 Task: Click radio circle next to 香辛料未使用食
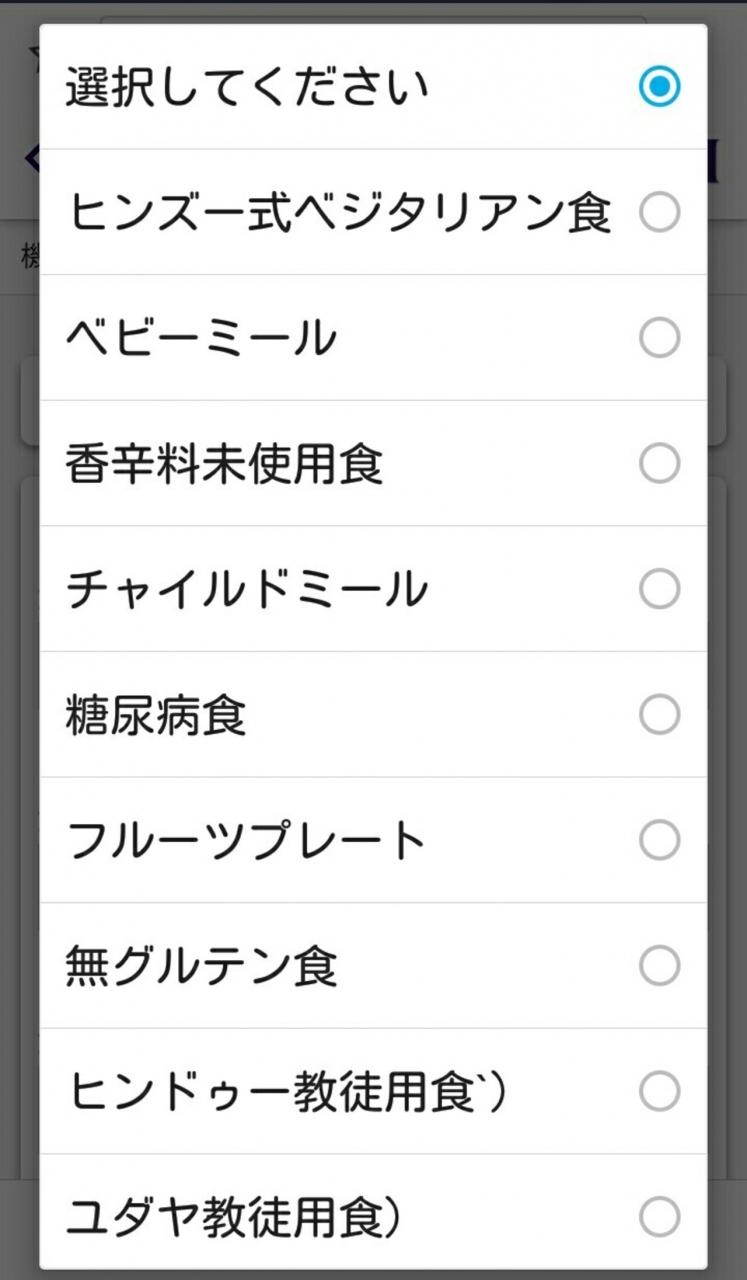[x=659, y=464]
